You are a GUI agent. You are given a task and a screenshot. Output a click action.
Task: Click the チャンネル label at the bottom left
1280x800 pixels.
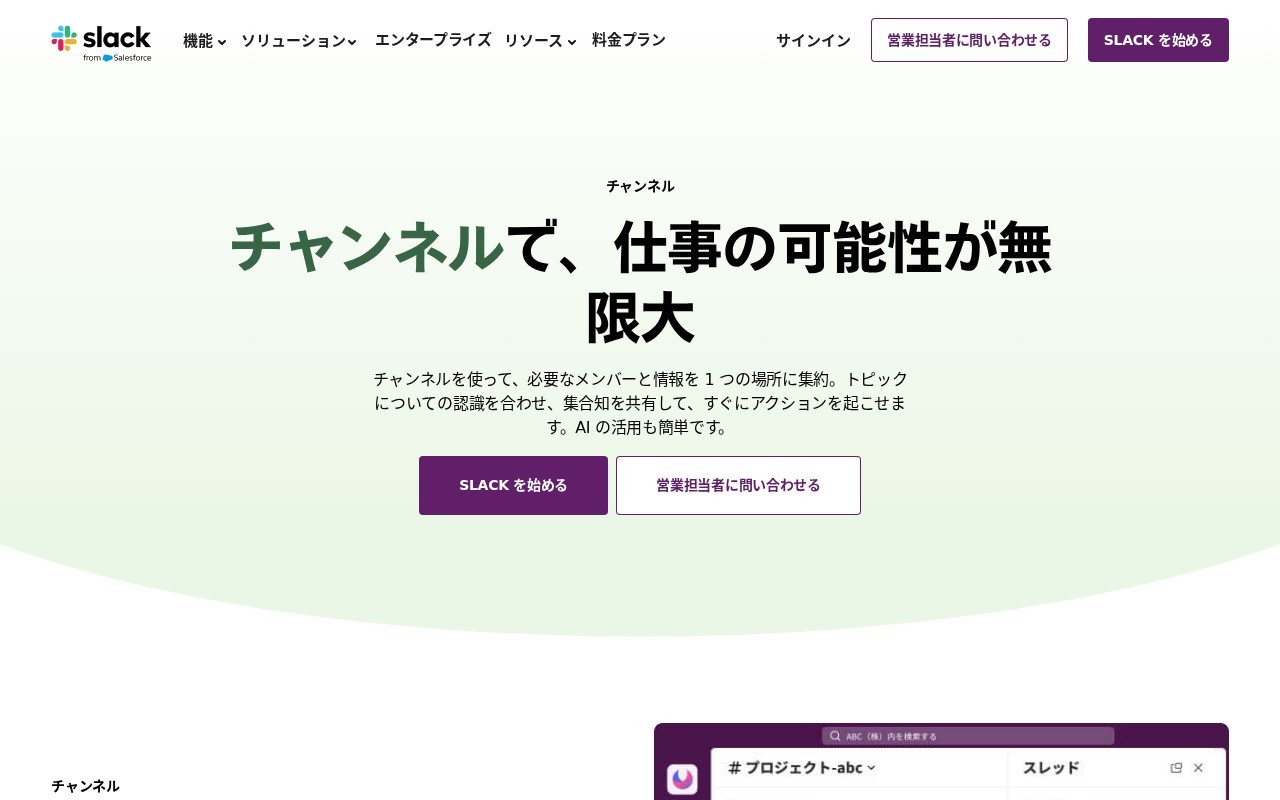click(x=85, y=786)
